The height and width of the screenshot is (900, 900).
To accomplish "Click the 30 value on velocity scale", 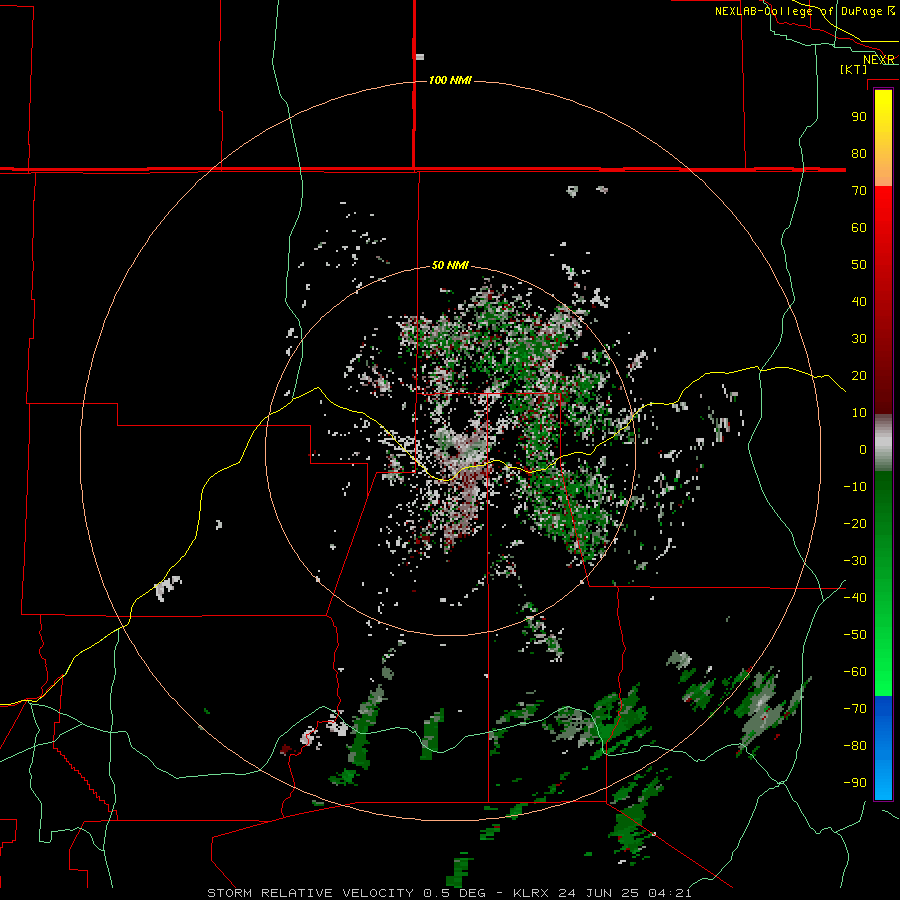I will 859,339.
